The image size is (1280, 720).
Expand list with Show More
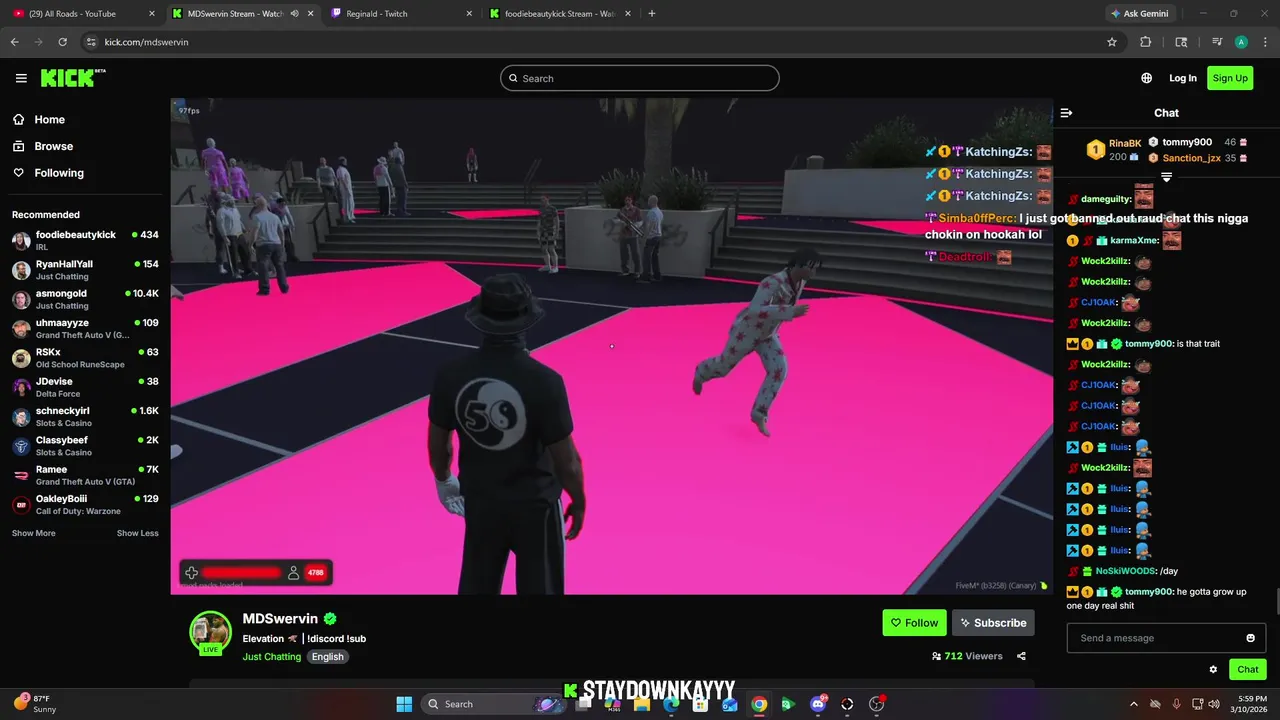(x=33, y=533)
